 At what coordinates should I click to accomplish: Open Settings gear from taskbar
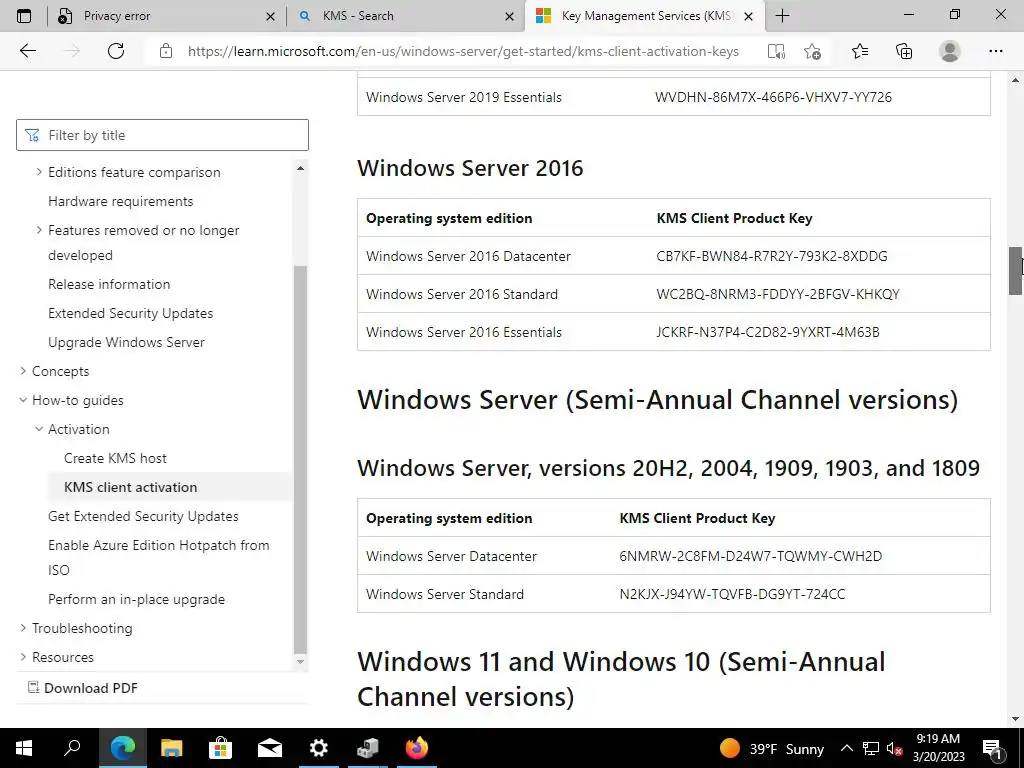point(319,748)
